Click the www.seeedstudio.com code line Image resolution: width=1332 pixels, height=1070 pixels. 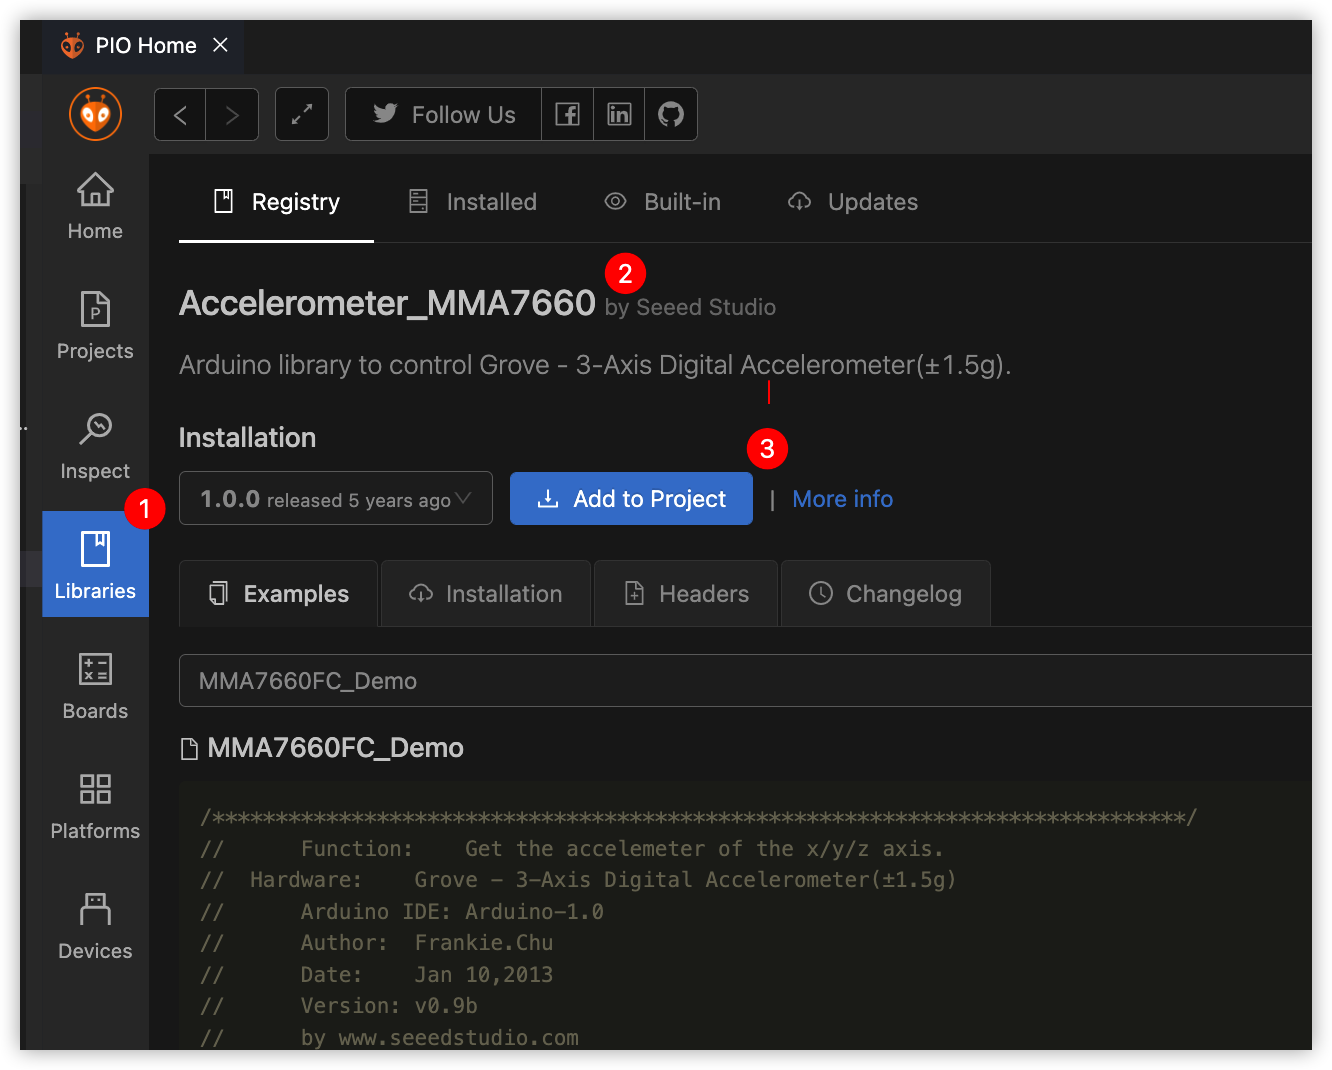pos(390,1038)
